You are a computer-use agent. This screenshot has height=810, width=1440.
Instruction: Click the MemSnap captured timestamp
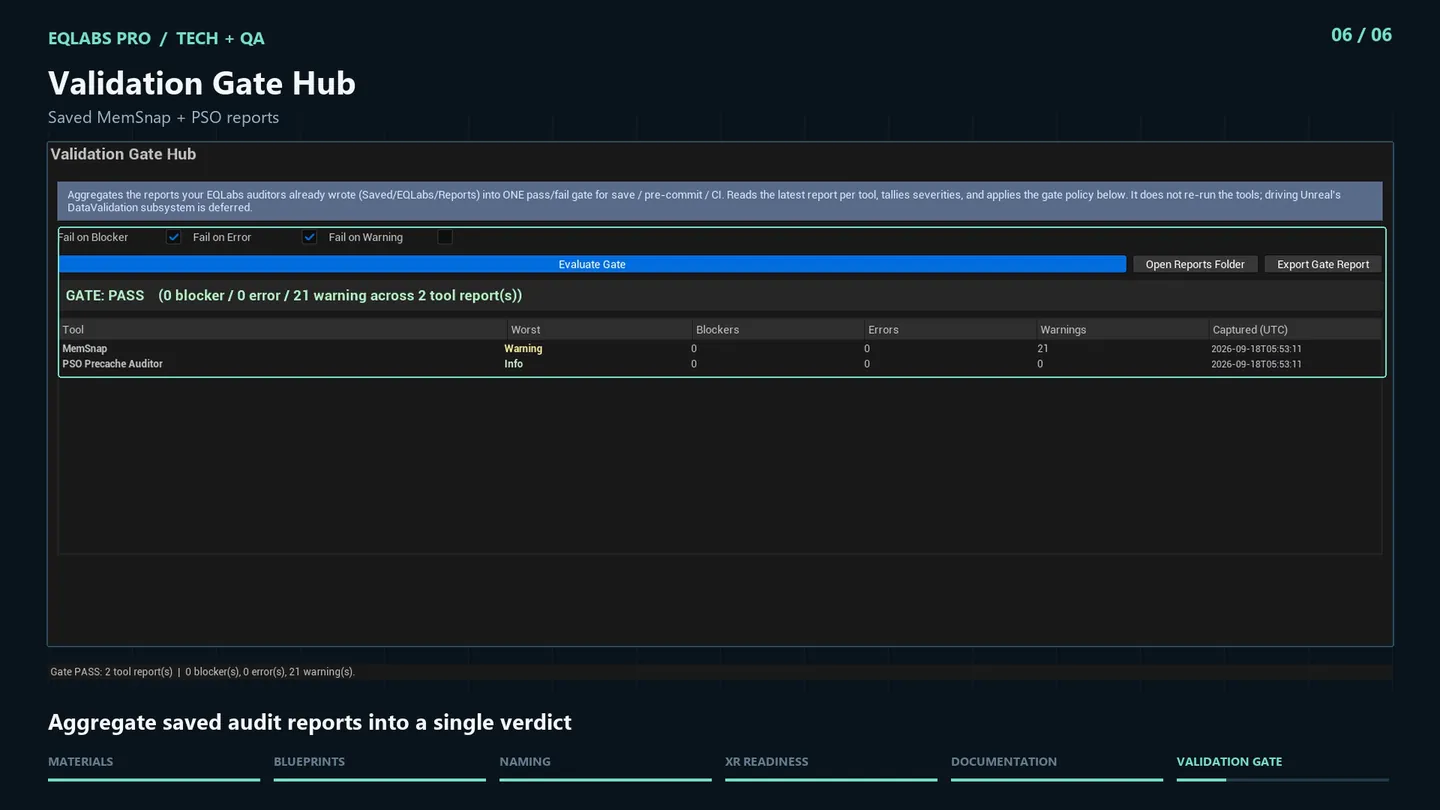click(x=1256, y=349)
